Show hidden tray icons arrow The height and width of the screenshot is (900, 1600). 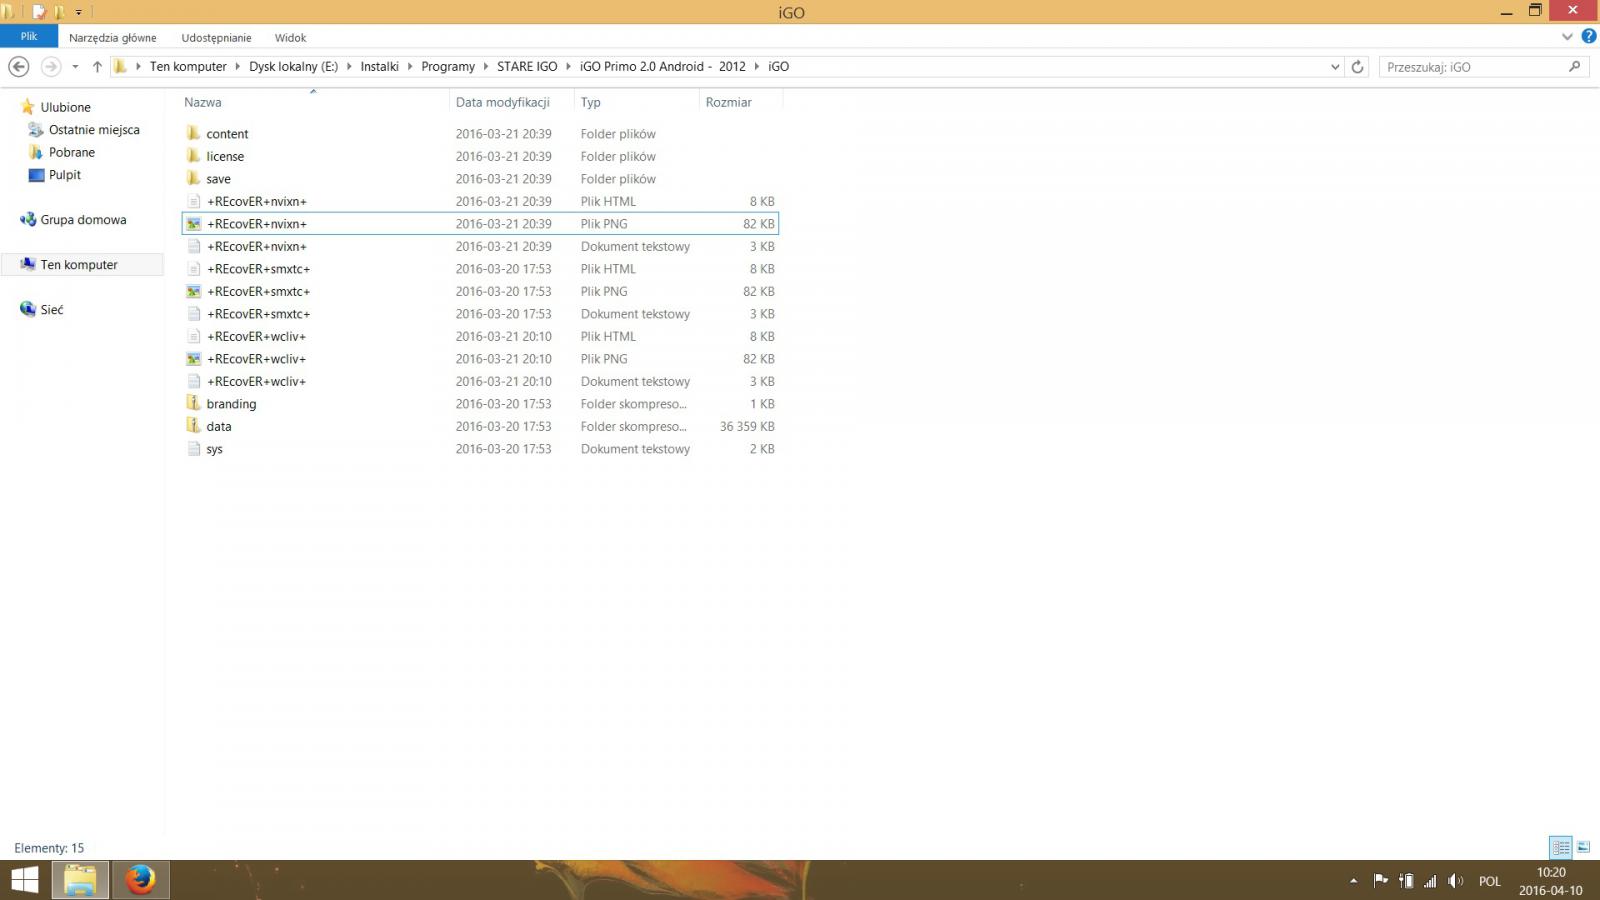coord(1354,881)
